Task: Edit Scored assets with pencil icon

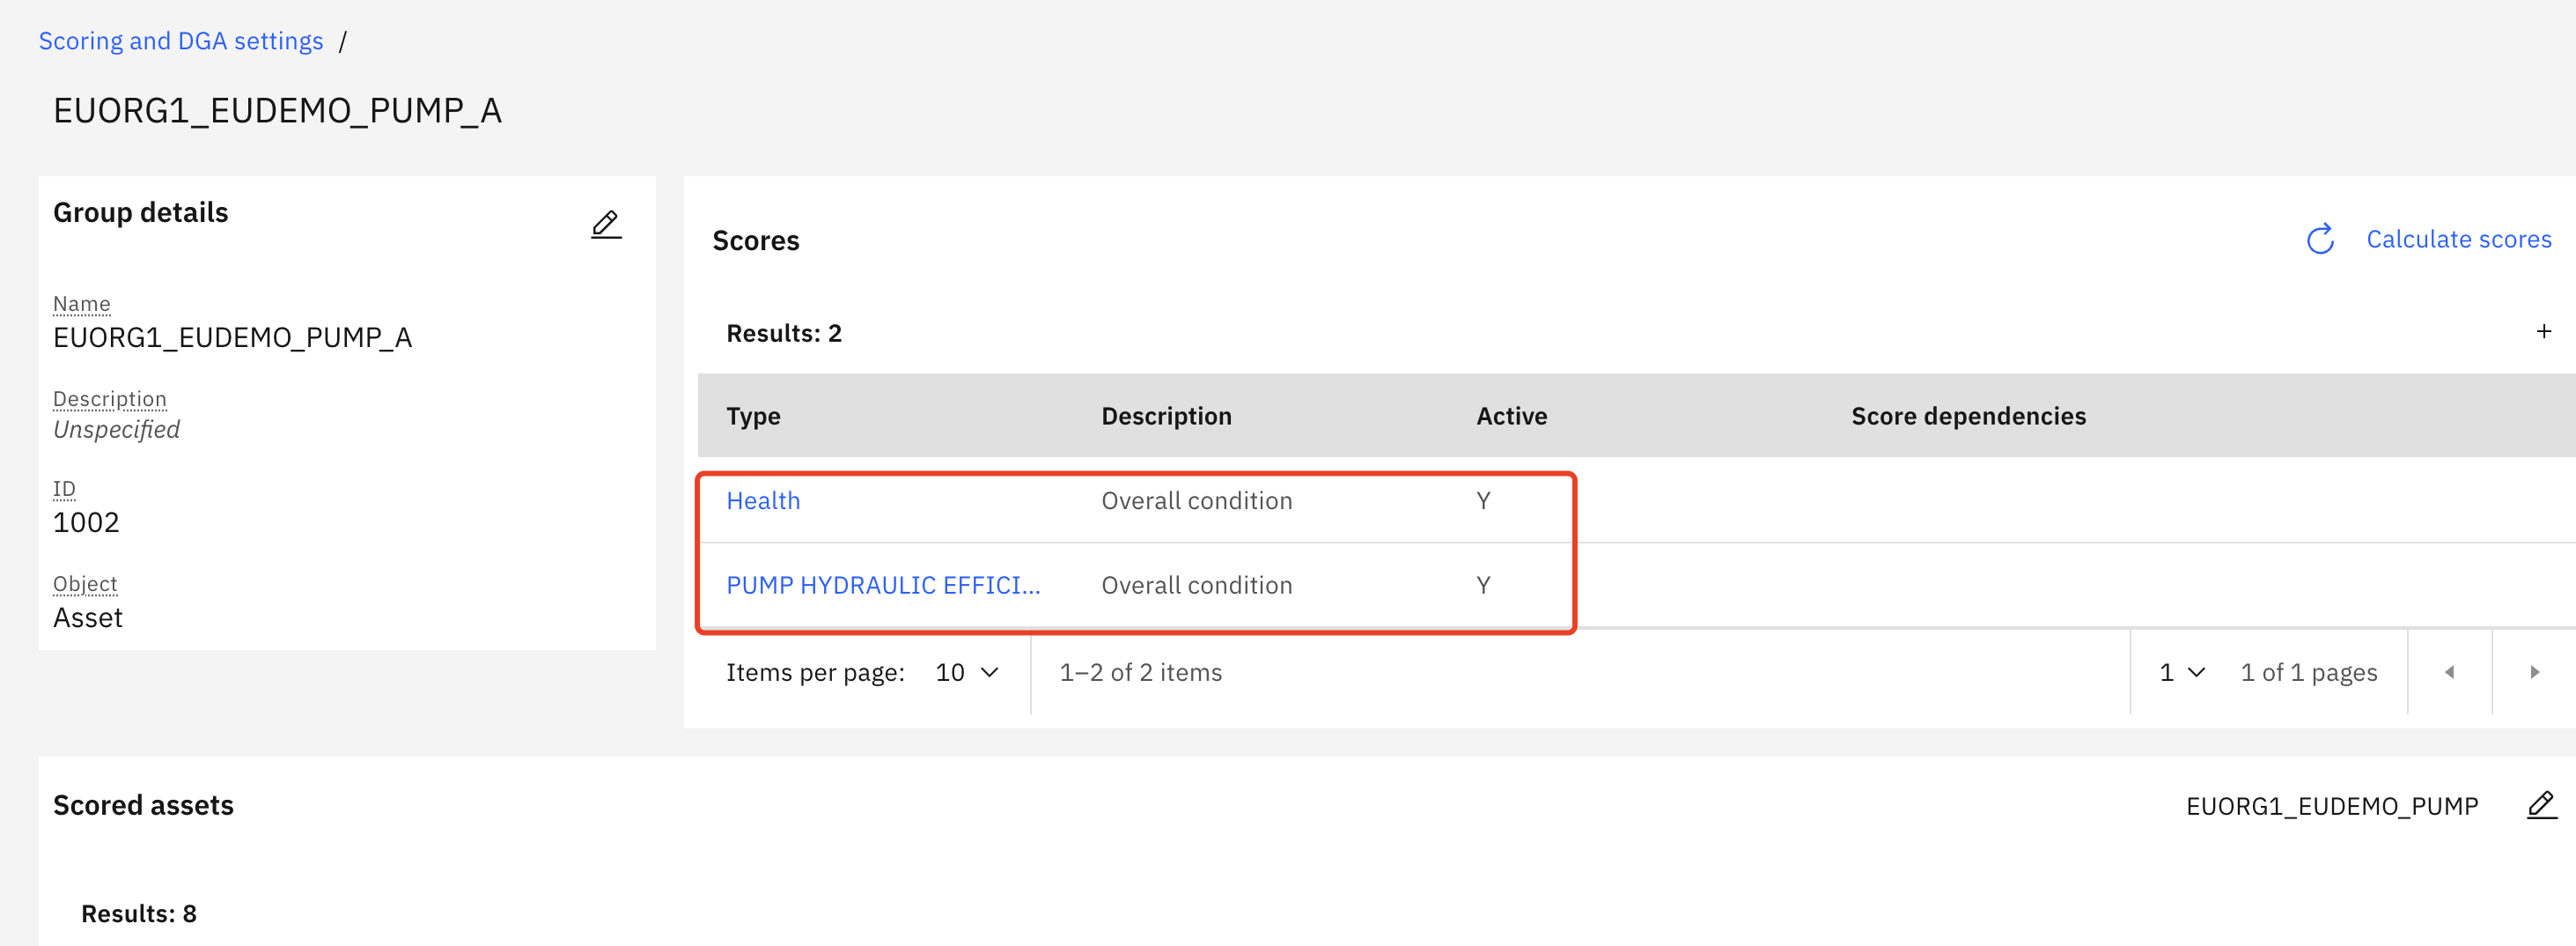Action: 2541,805
